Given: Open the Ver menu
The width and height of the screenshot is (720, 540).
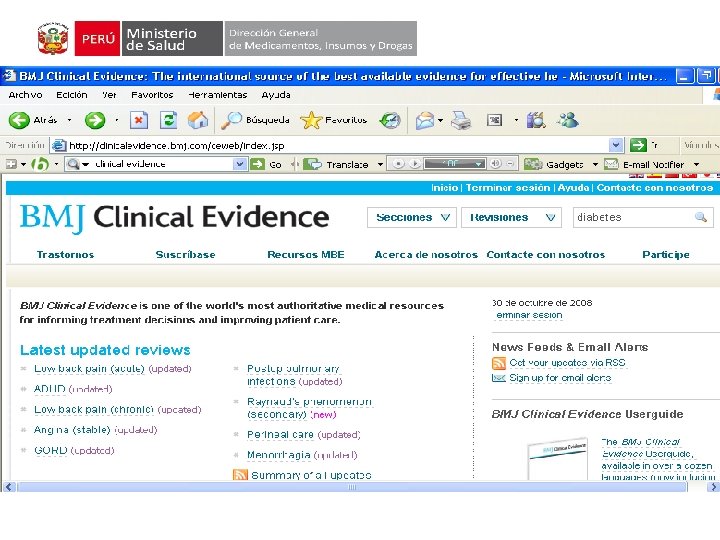Looking at the screenshot, I should pyautogui.click(x=109, y=95).
